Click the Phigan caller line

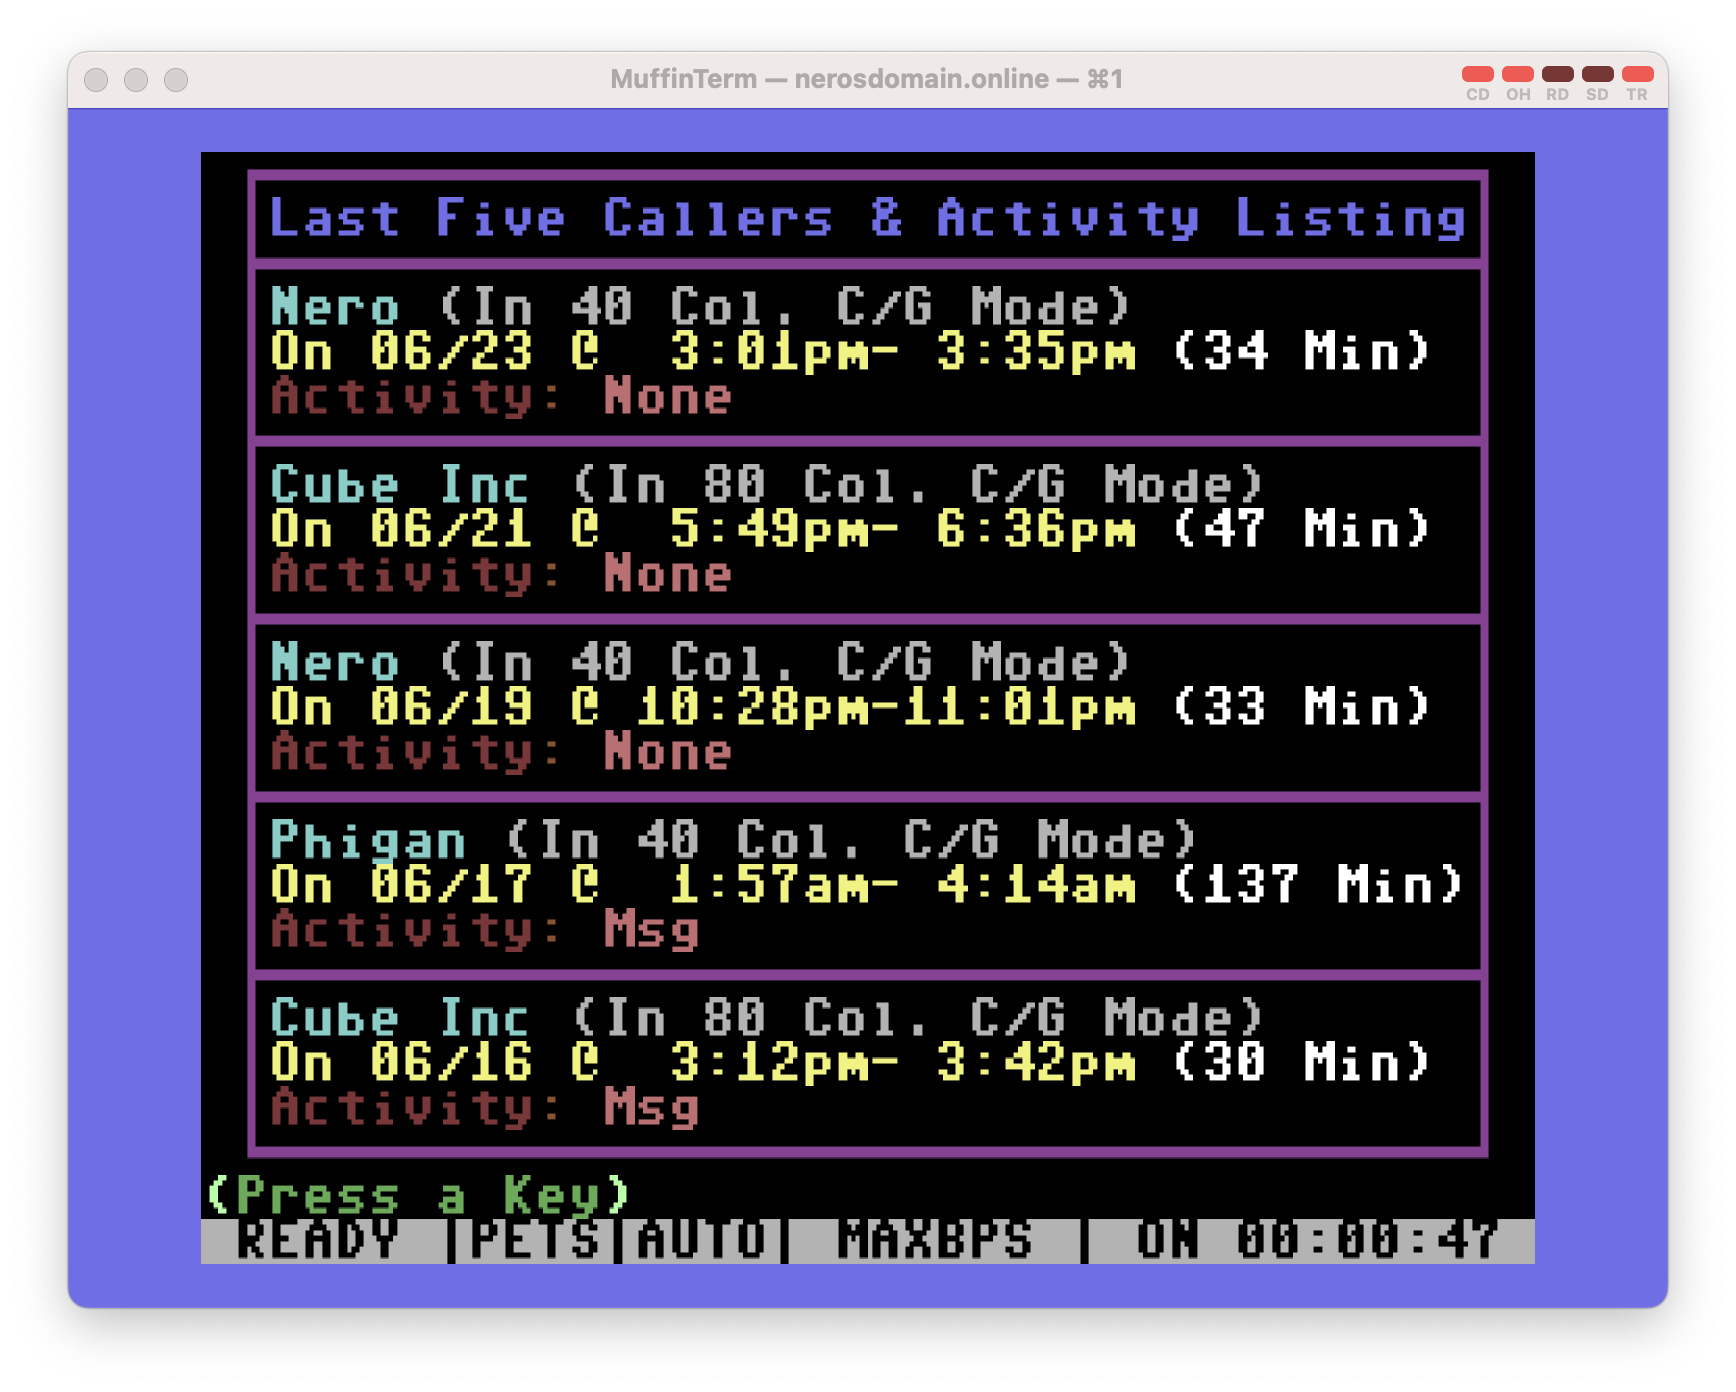(733, 840)
